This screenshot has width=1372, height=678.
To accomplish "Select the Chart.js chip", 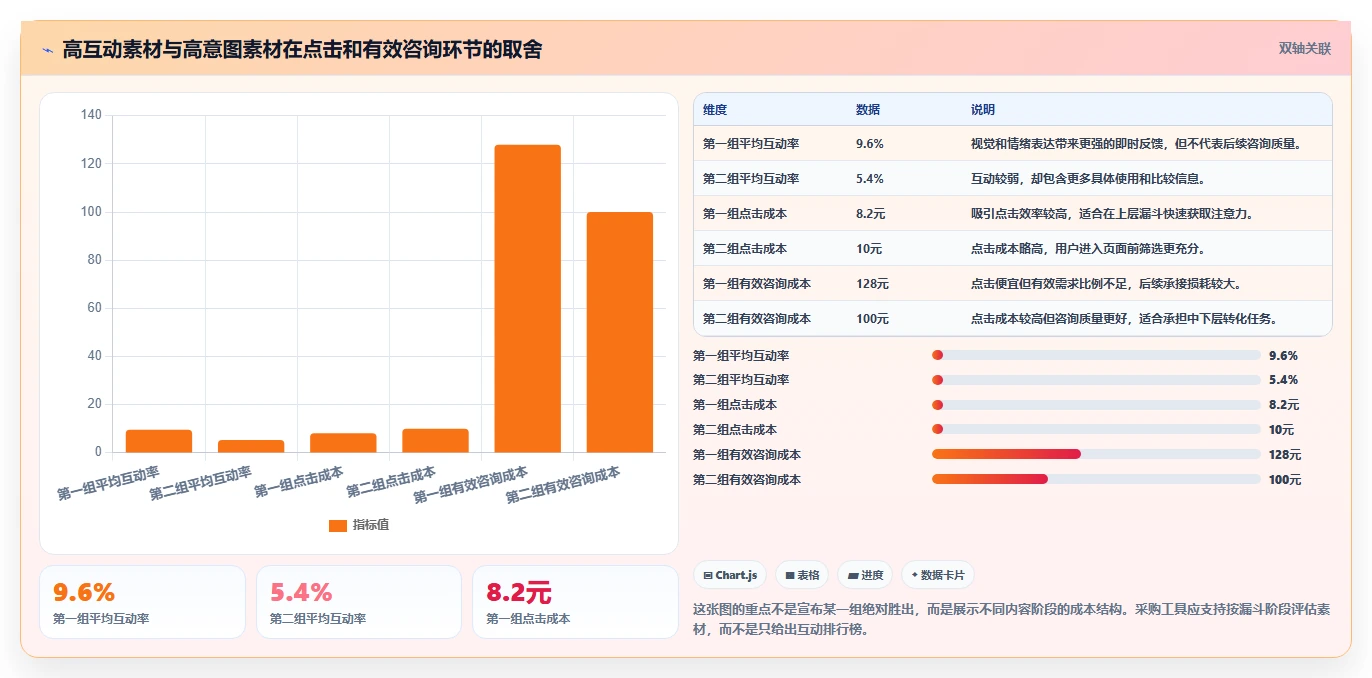I will (730, 575).
